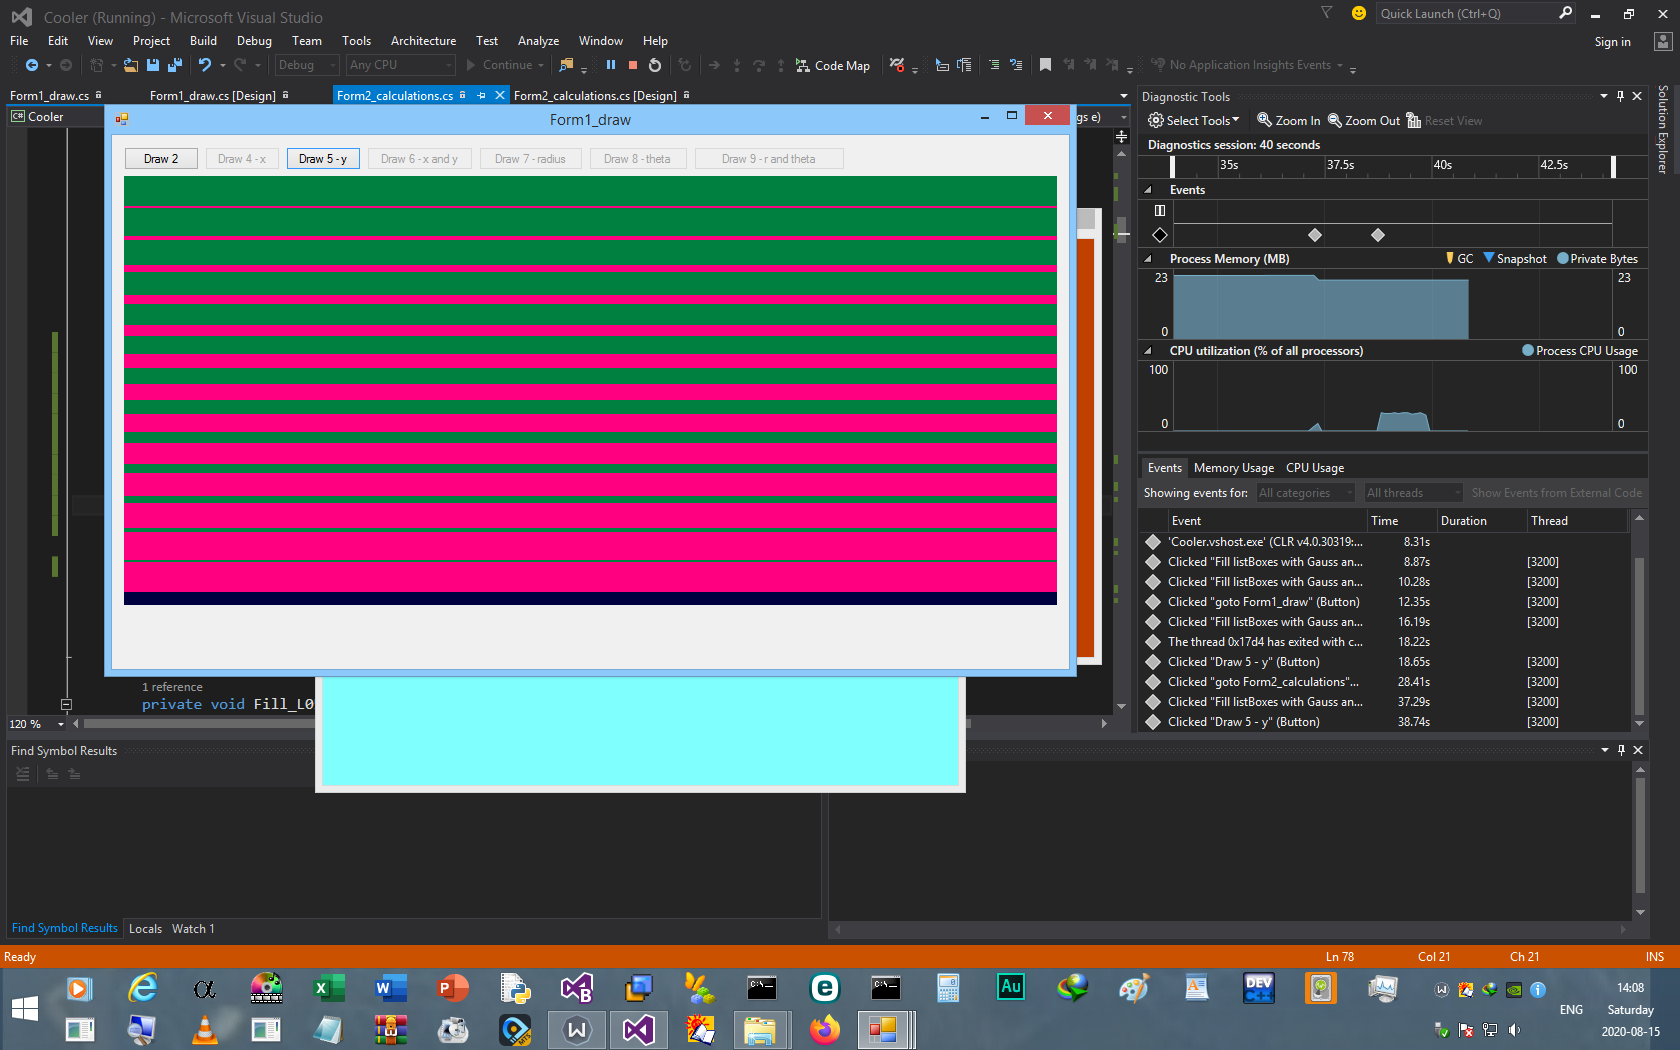Open Excel from the taskbar
The image size is (1680, 1050).
tap(328, 988)
